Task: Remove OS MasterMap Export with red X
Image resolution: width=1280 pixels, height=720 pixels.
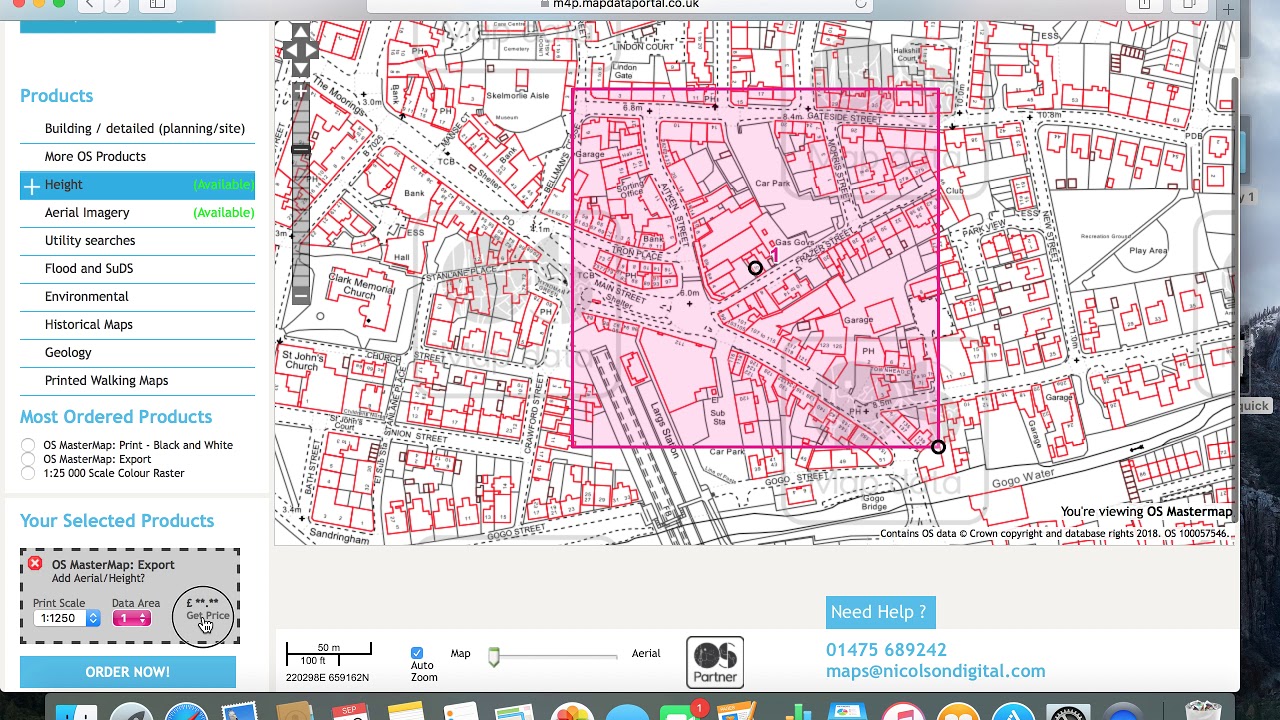Action: pos(35,564)
